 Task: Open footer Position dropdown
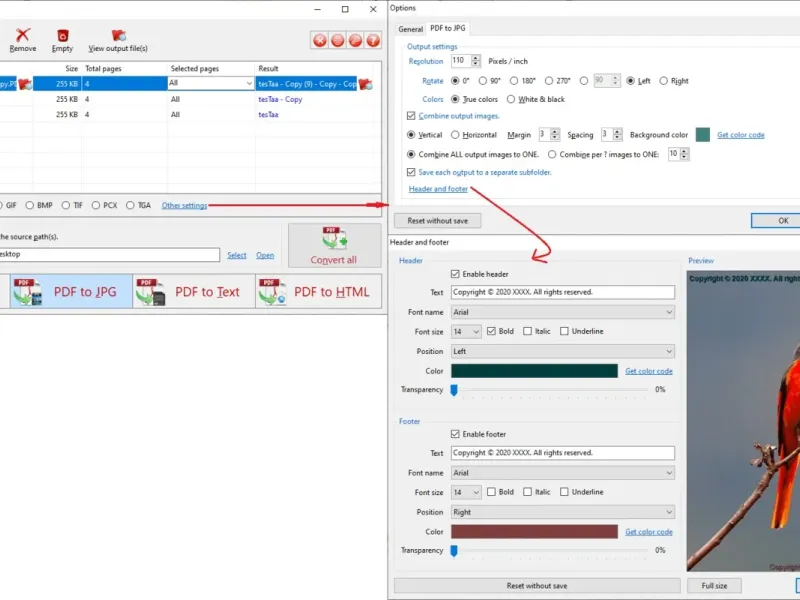click(x=563, y=512)
